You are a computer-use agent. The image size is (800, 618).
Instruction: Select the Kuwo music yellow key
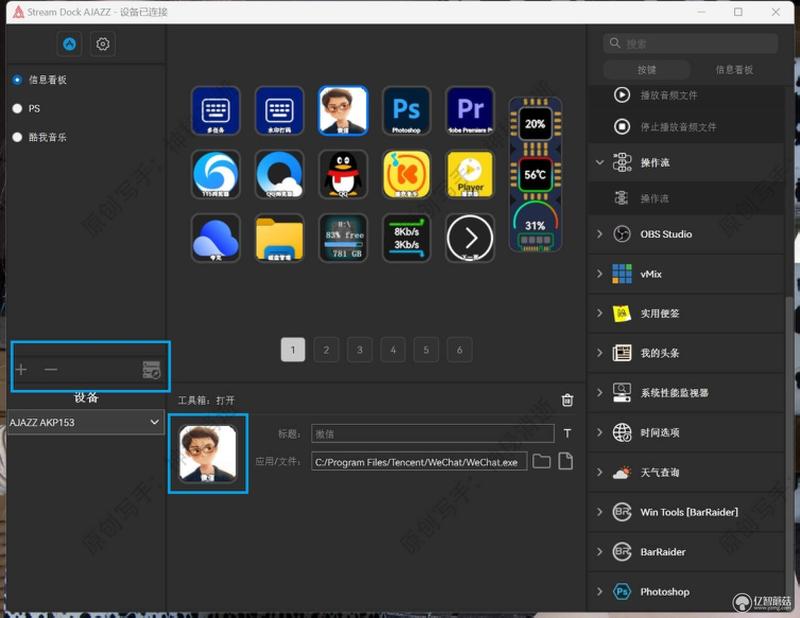pos(406,174)
